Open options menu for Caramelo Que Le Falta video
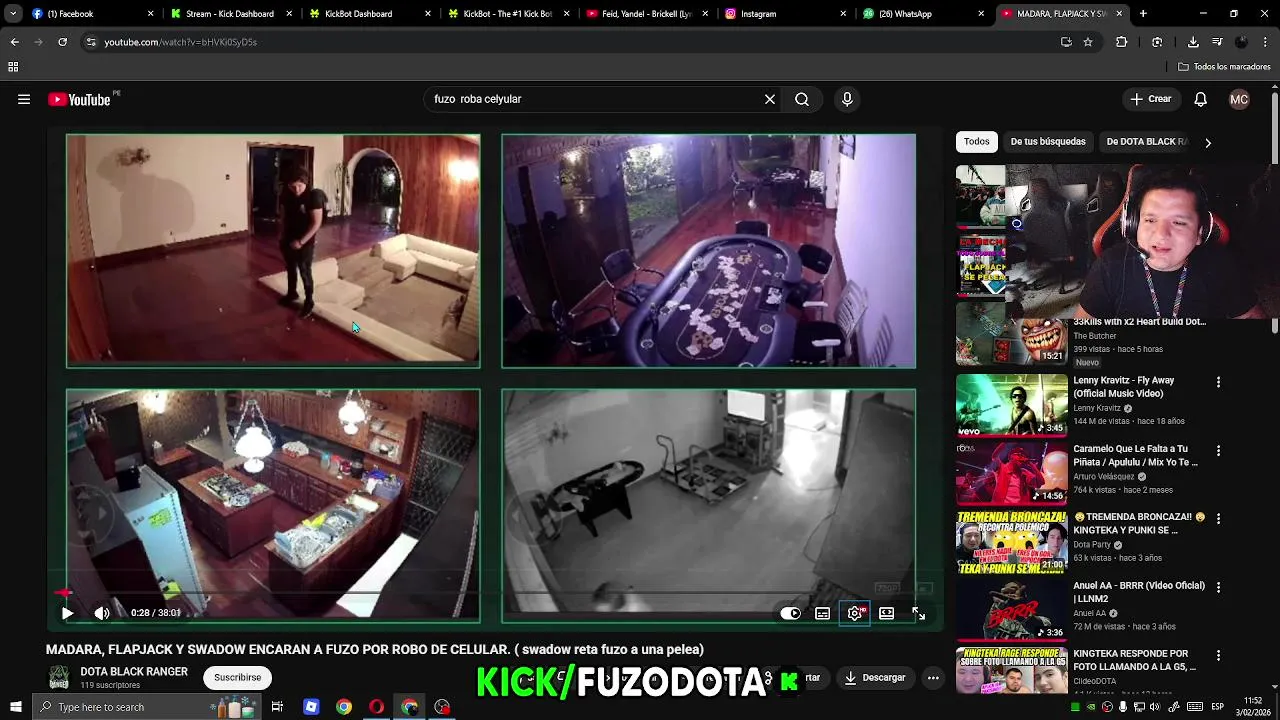 click(1218, 450)
